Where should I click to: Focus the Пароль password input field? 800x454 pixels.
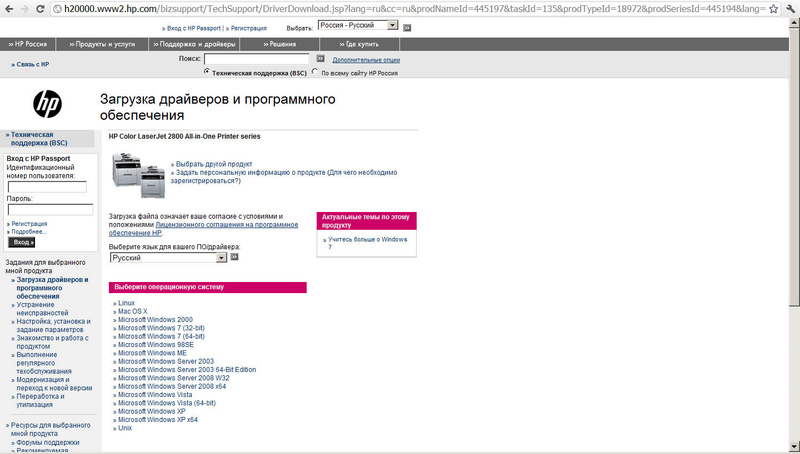point(50,210)
